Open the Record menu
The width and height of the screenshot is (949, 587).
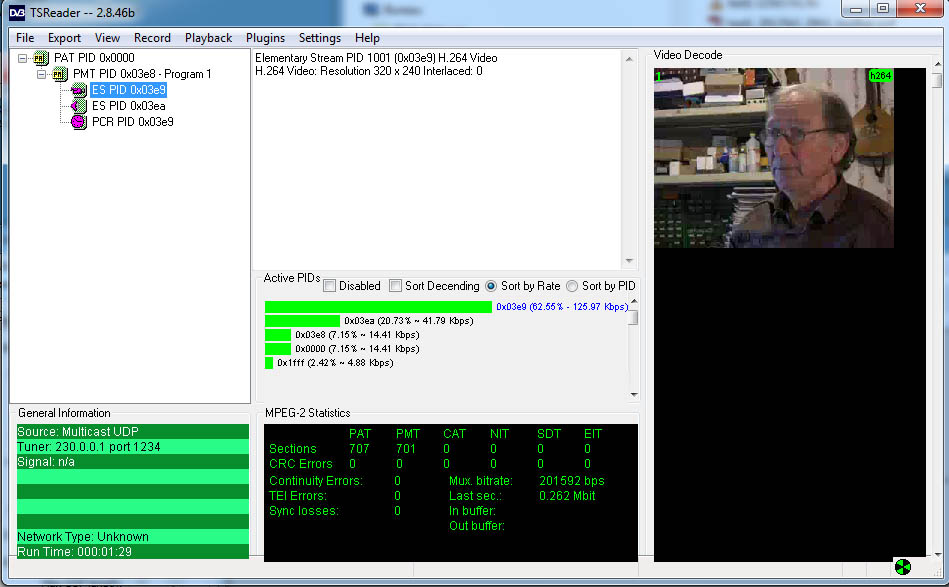pos(152,38)
